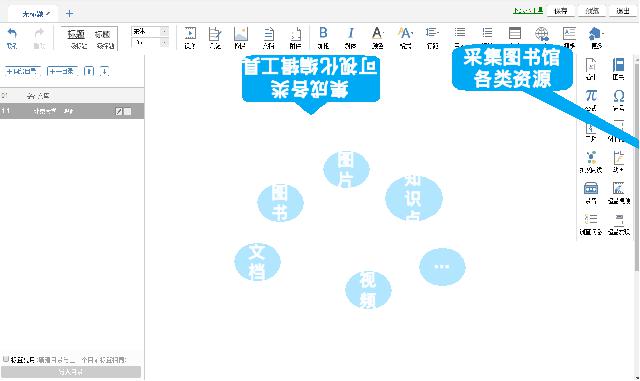Insert a video using the play-frame icon
Screen dimensions: 640x381
click(x=190, y=33)
